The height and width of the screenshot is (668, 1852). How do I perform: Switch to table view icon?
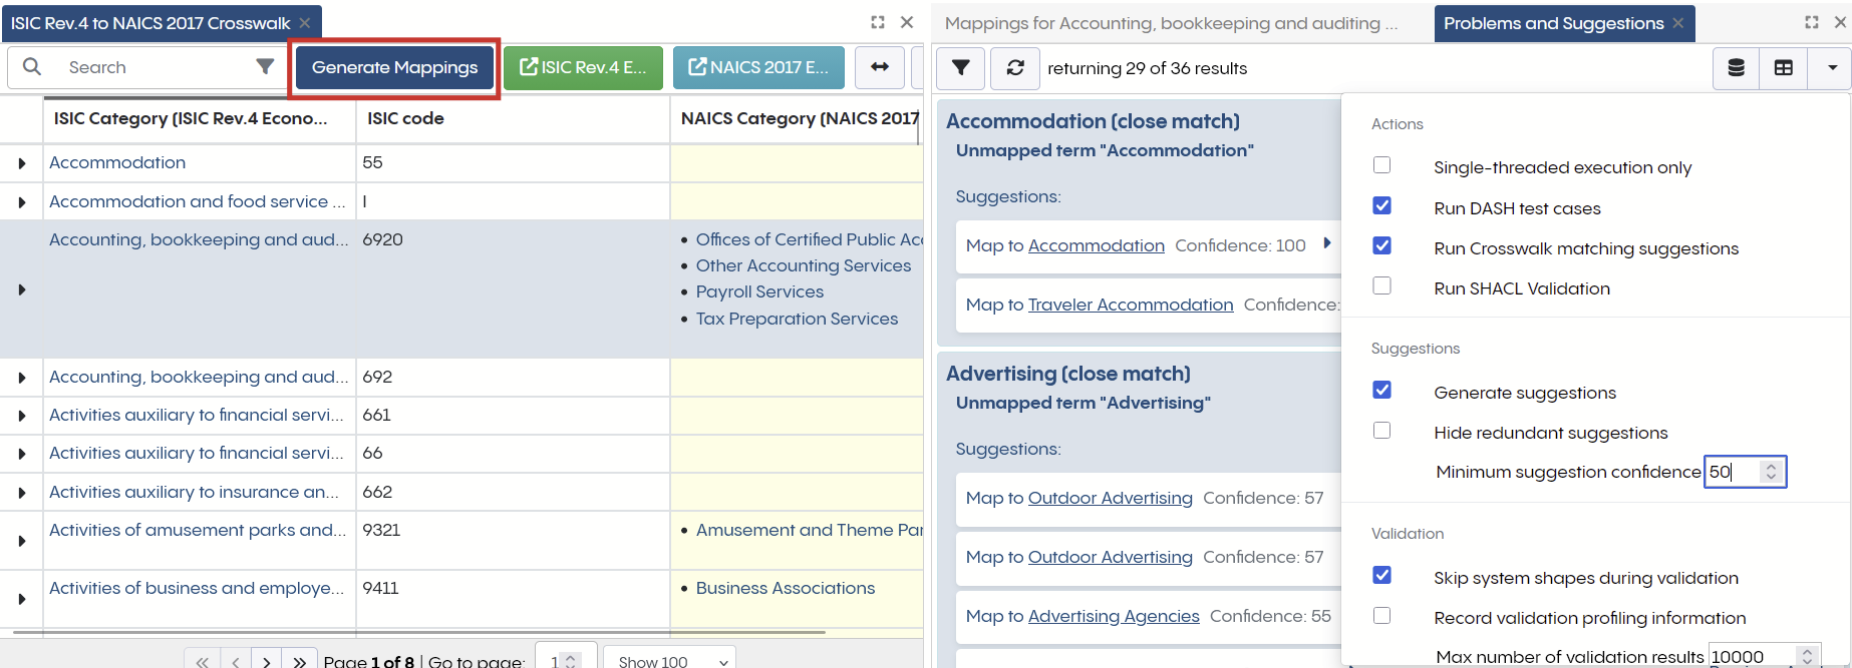click(1783, 68)
